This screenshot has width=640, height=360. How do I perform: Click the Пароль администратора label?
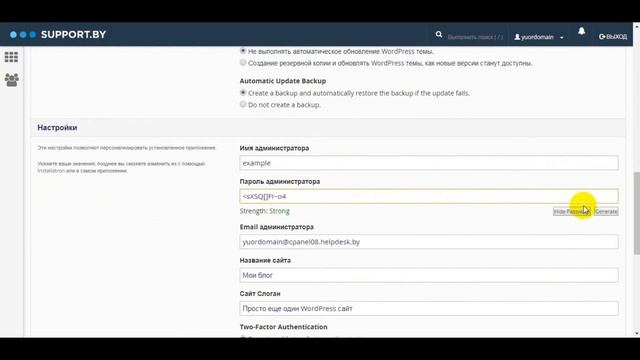280,181
